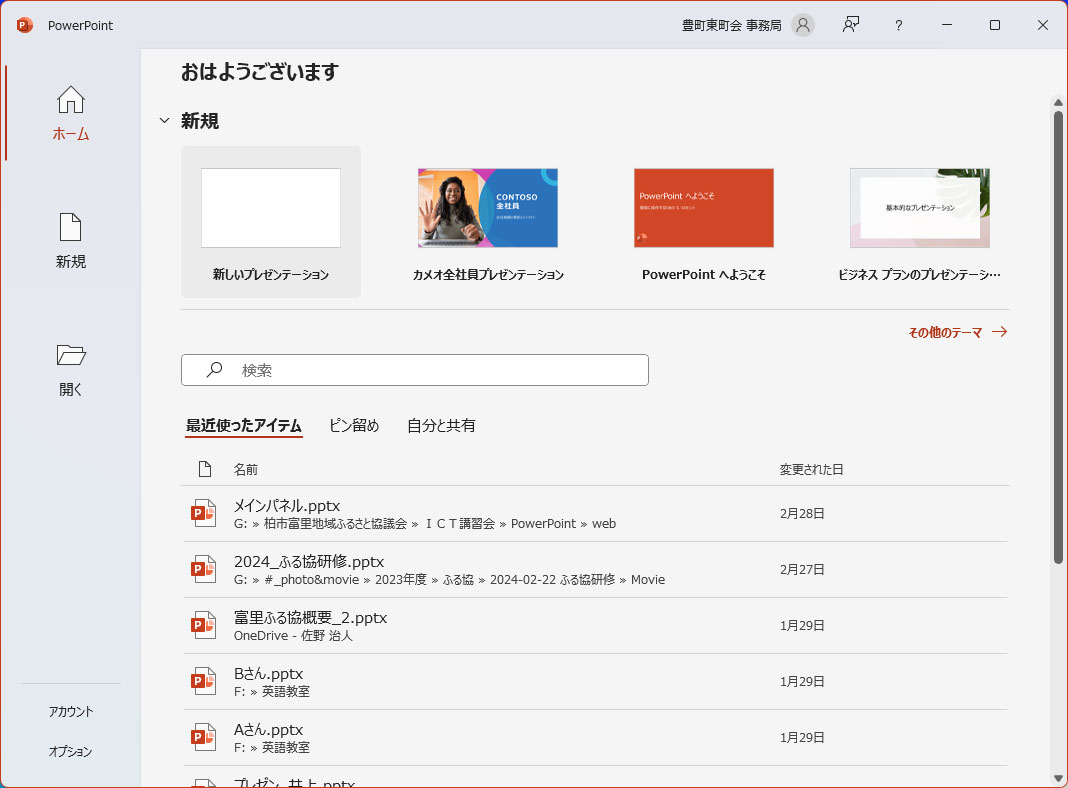Viewport: 1068px width, 788px height.
Task: Open オプション in the sidebar
Action: click(70, 751)
